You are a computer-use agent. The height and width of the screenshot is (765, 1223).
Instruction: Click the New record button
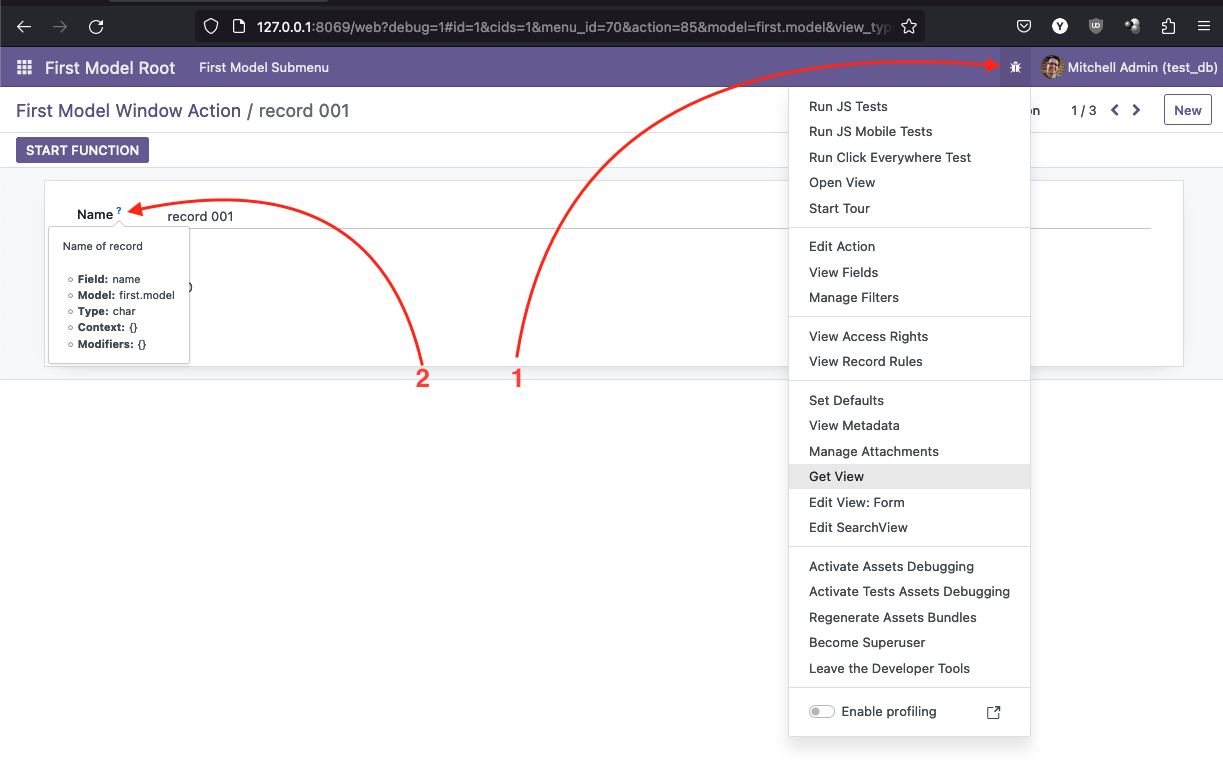1187,110
